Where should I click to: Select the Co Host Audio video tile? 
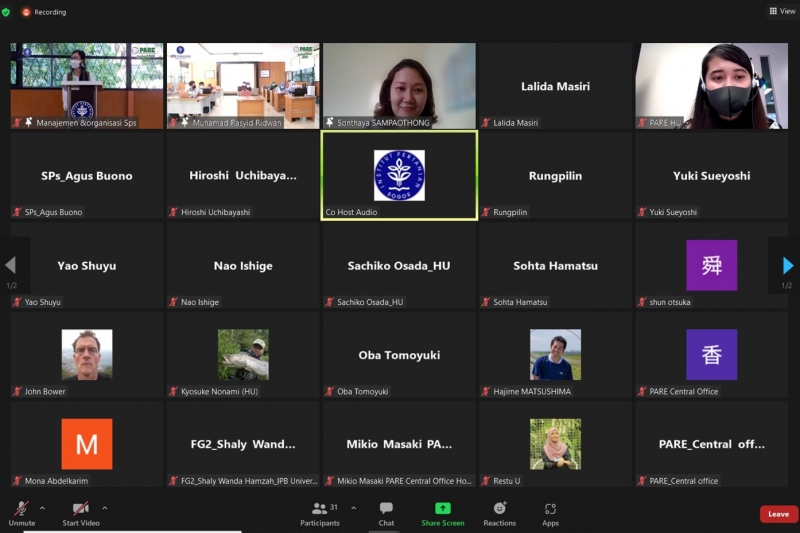(x=399, y=175)
